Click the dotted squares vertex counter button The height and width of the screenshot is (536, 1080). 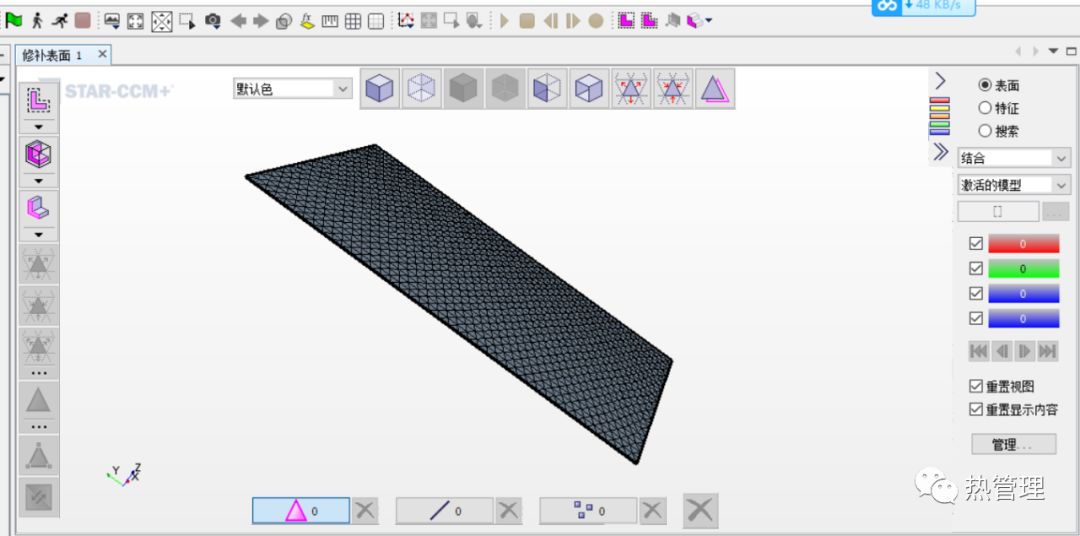coord(588,511)
